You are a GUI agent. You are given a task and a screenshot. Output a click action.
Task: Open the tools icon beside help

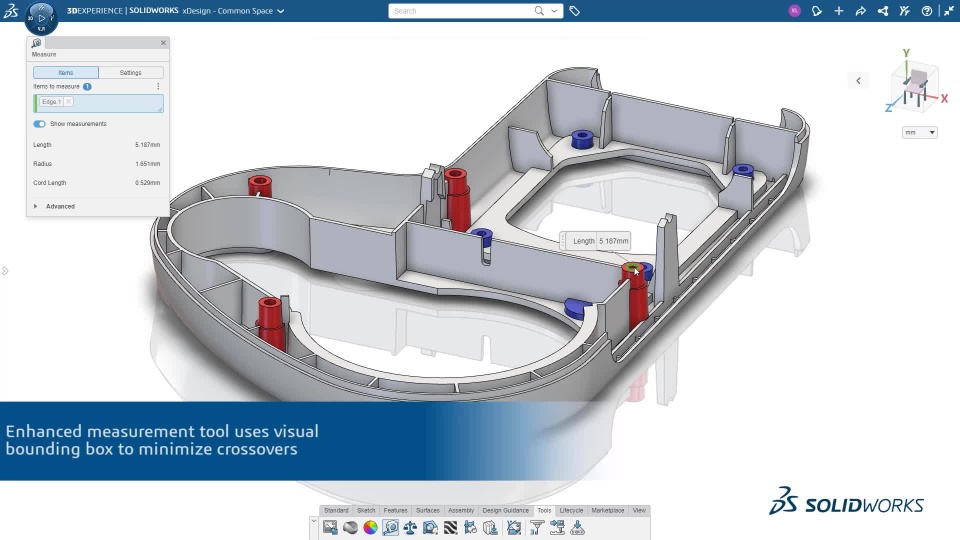[x=904, y=11]
